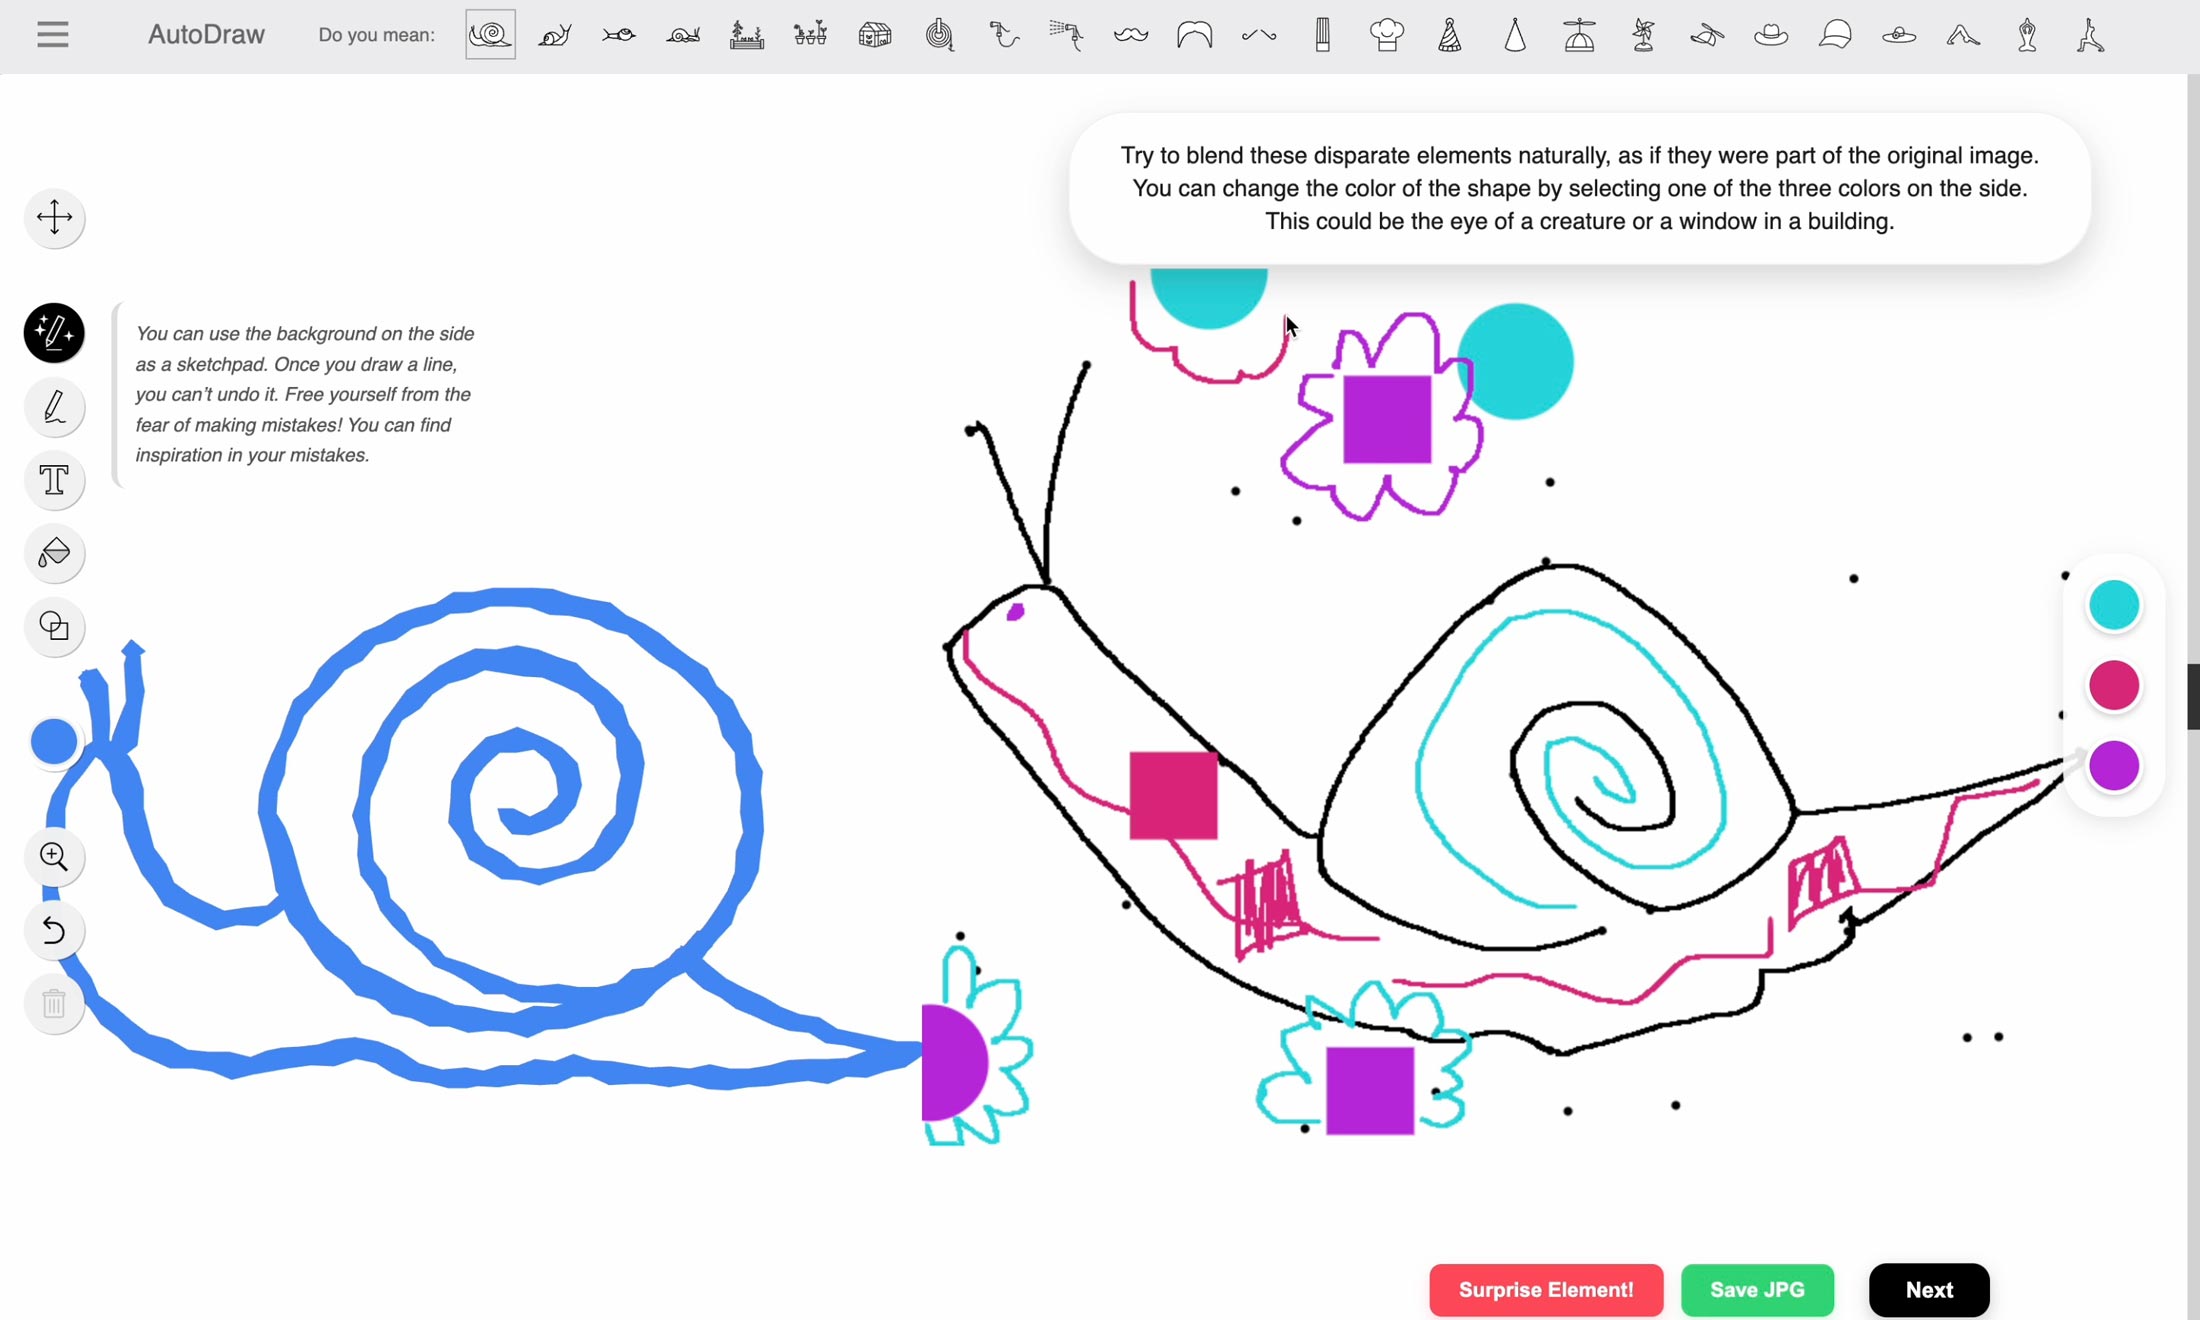Click the Delete trash icon
Screen dimensions: 2200x1320
(x=54, y=1004)
